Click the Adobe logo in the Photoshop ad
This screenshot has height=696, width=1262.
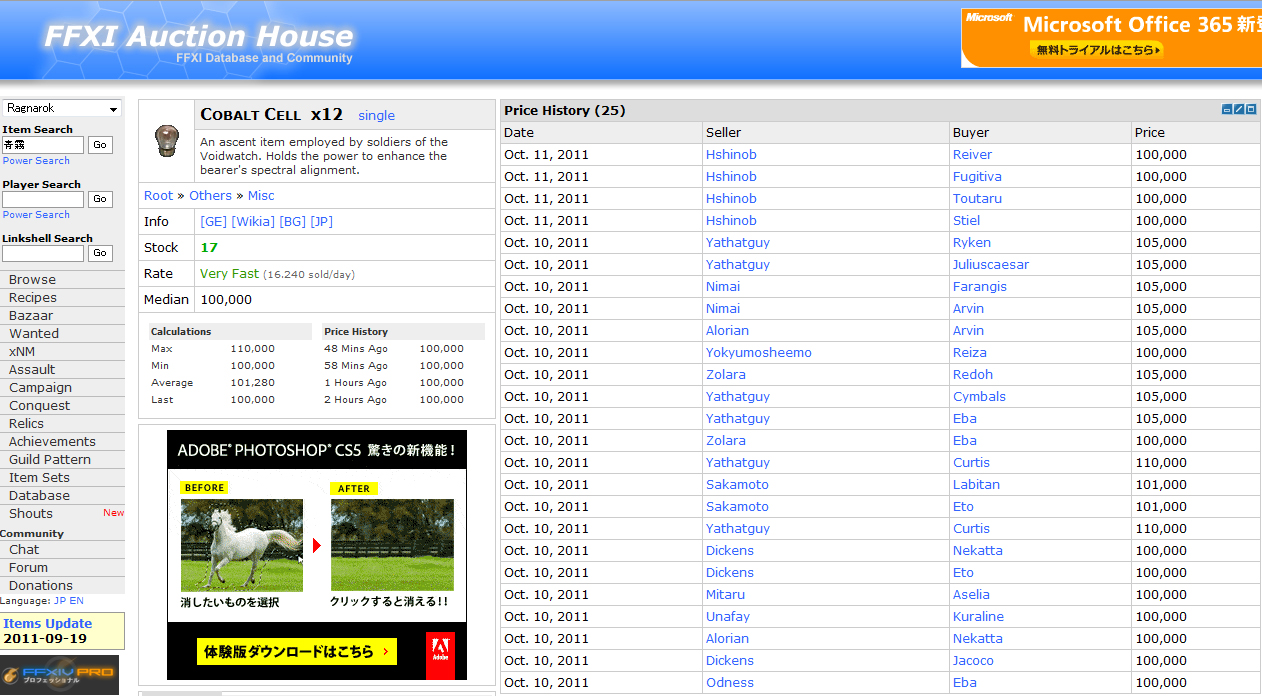[440, 655]
